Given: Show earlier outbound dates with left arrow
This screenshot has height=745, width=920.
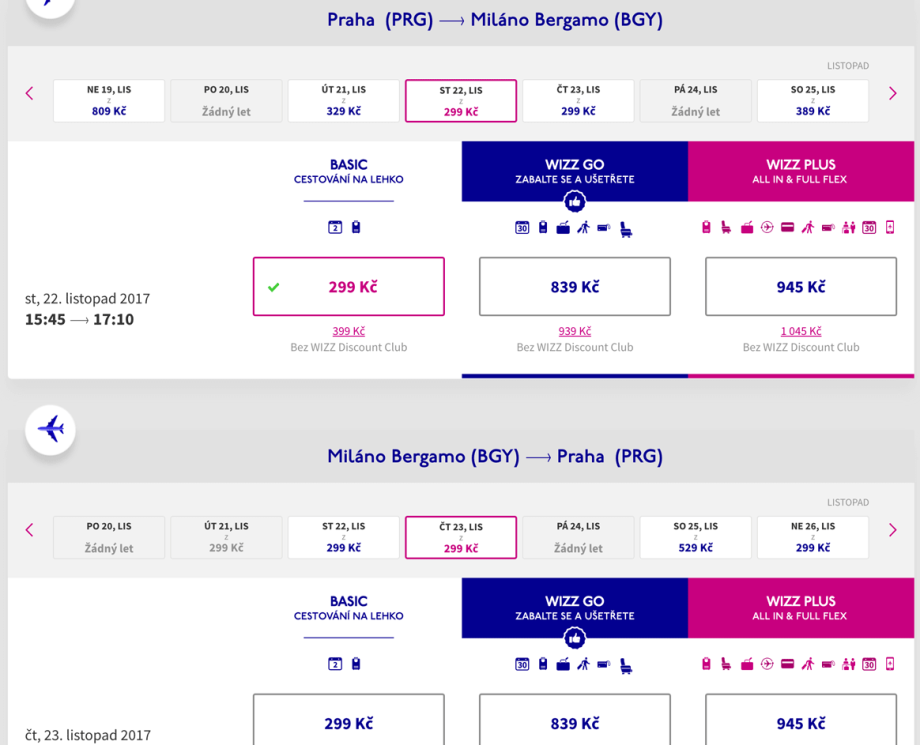Looking at the screenshot, I should 29,94.
